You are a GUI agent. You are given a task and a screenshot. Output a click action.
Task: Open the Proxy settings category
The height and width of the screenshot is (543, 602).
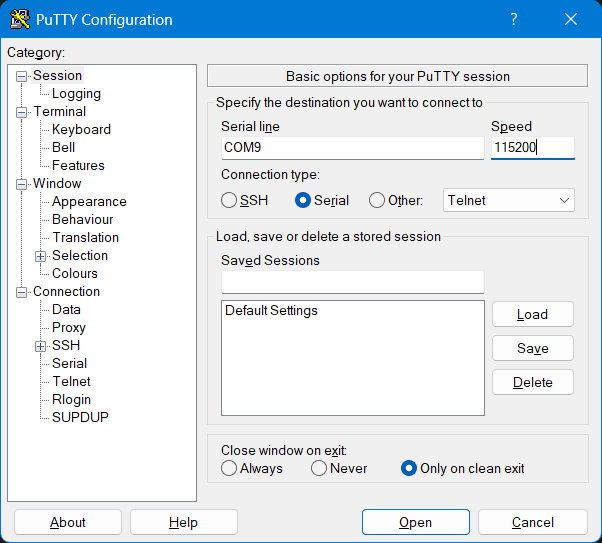pos(69,328)
